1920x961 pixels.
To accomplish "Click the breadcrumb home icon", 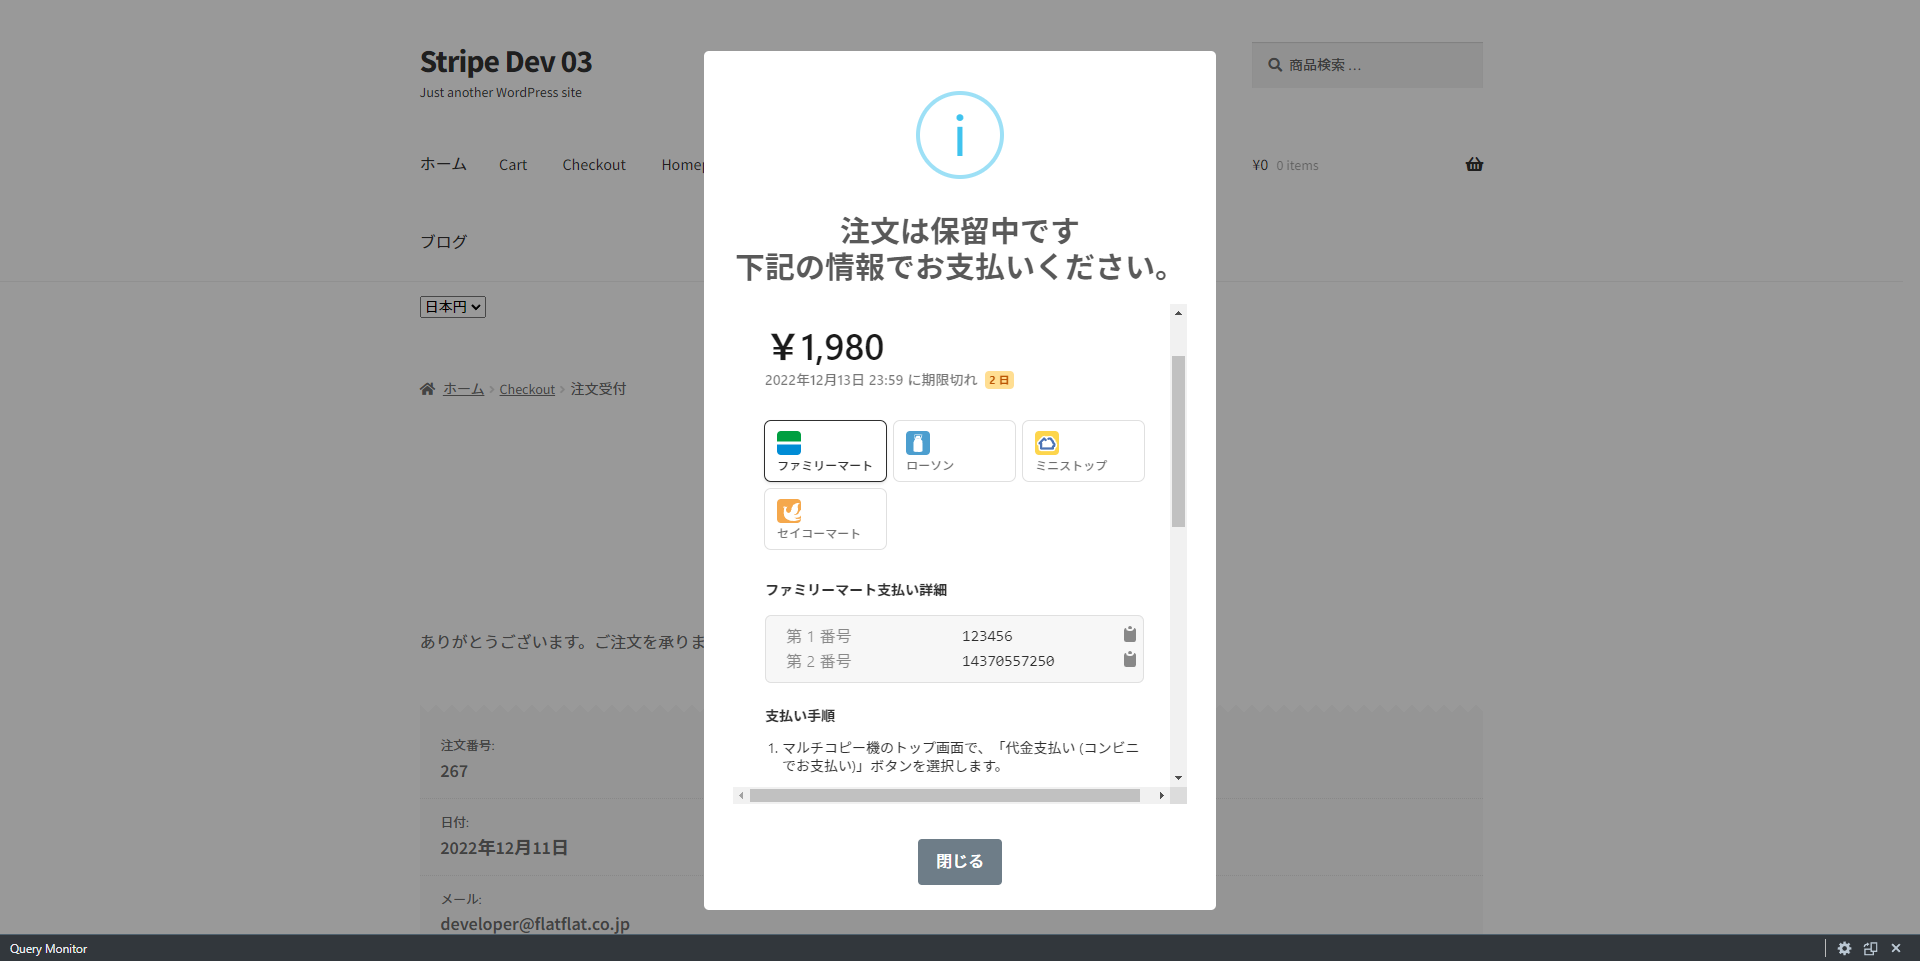I will 427,389.
